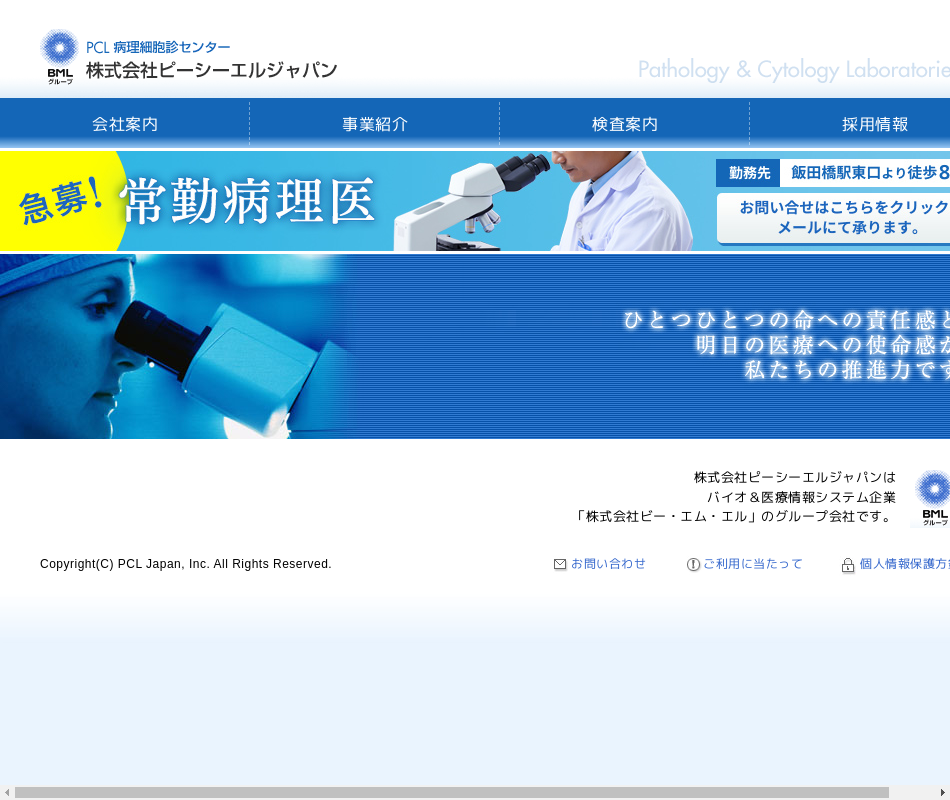Click the BML logo beside group description

933,497
